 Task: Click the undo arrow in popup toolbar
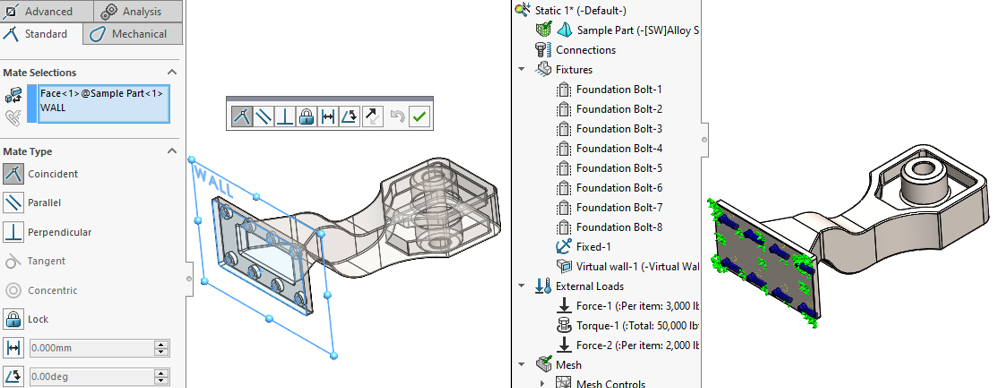397,117
